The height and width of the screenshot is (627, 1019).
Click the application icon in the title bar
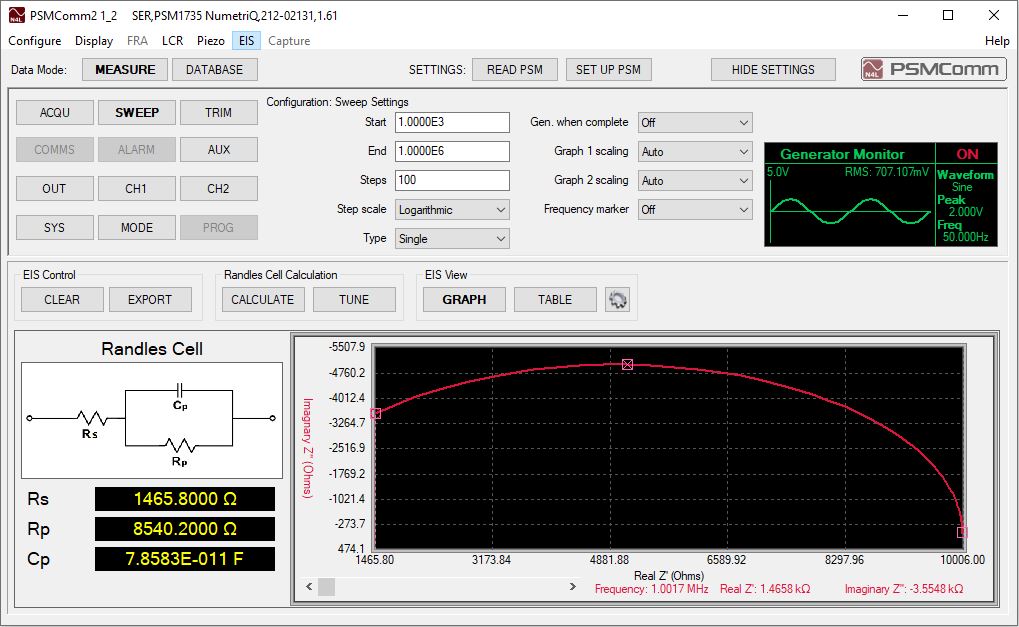[x=14, y=15]
